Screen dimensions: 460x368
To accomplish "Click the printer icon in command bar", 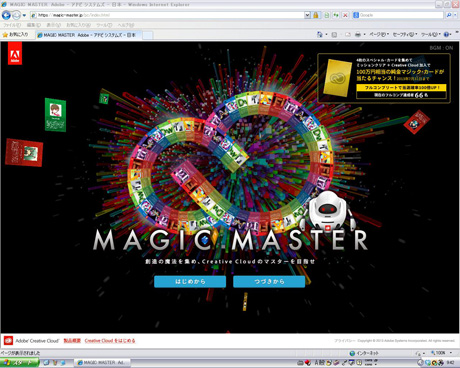I will (357, 34).
